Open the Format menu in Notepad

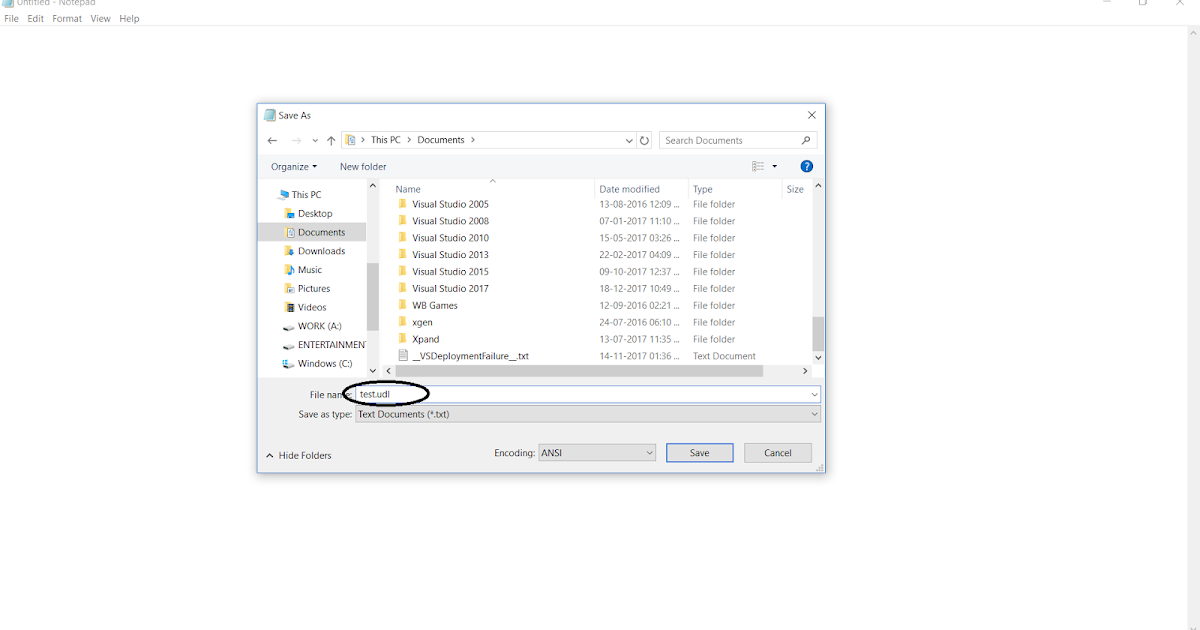click(x=66, y=18)
